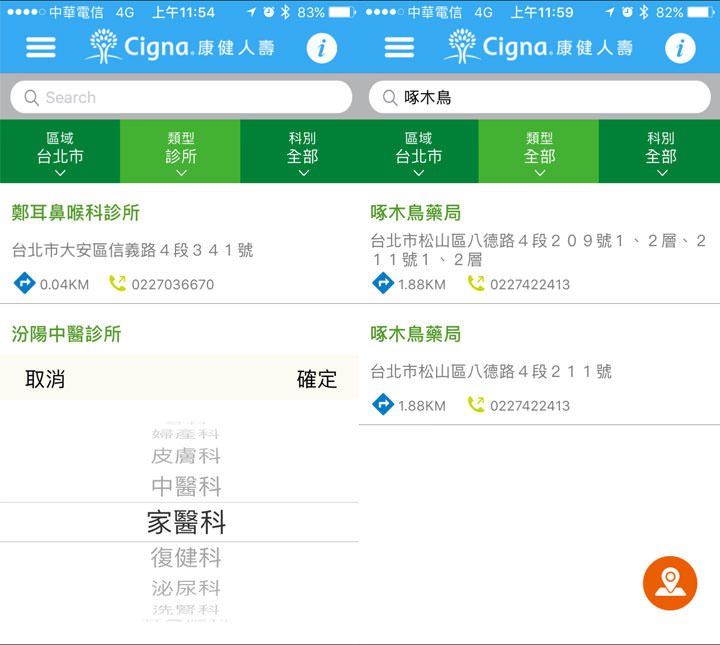The width and height of the screenshot is (720, 645).
Task: Choose 復健科 from the picker list
Action: point(186,557)
